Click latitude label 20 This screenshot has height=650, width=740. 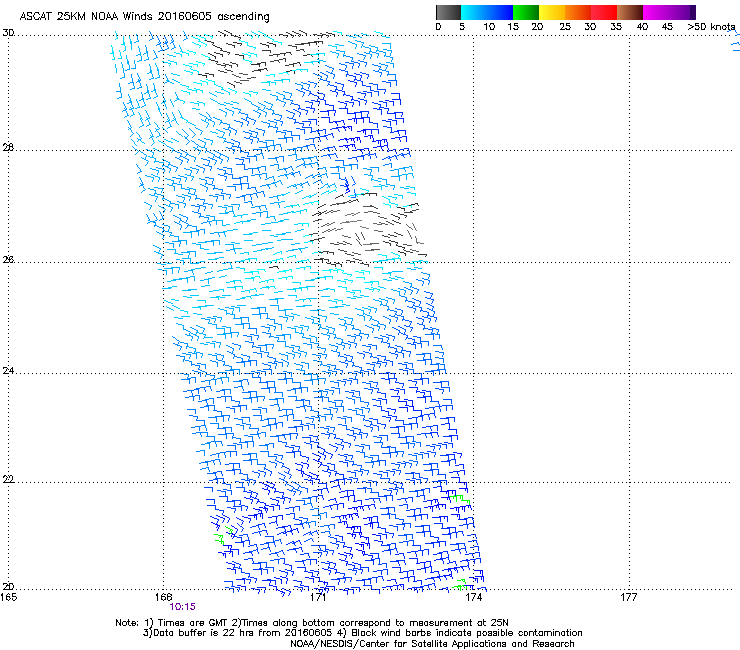coord(8,587)
